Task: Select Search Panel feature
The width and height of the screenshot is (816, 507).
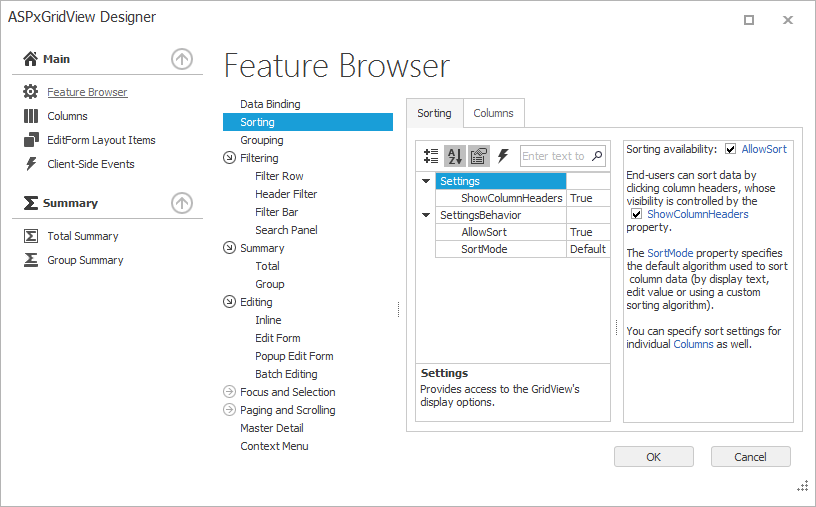Action: pyautogui.click(x=286, y=230)
